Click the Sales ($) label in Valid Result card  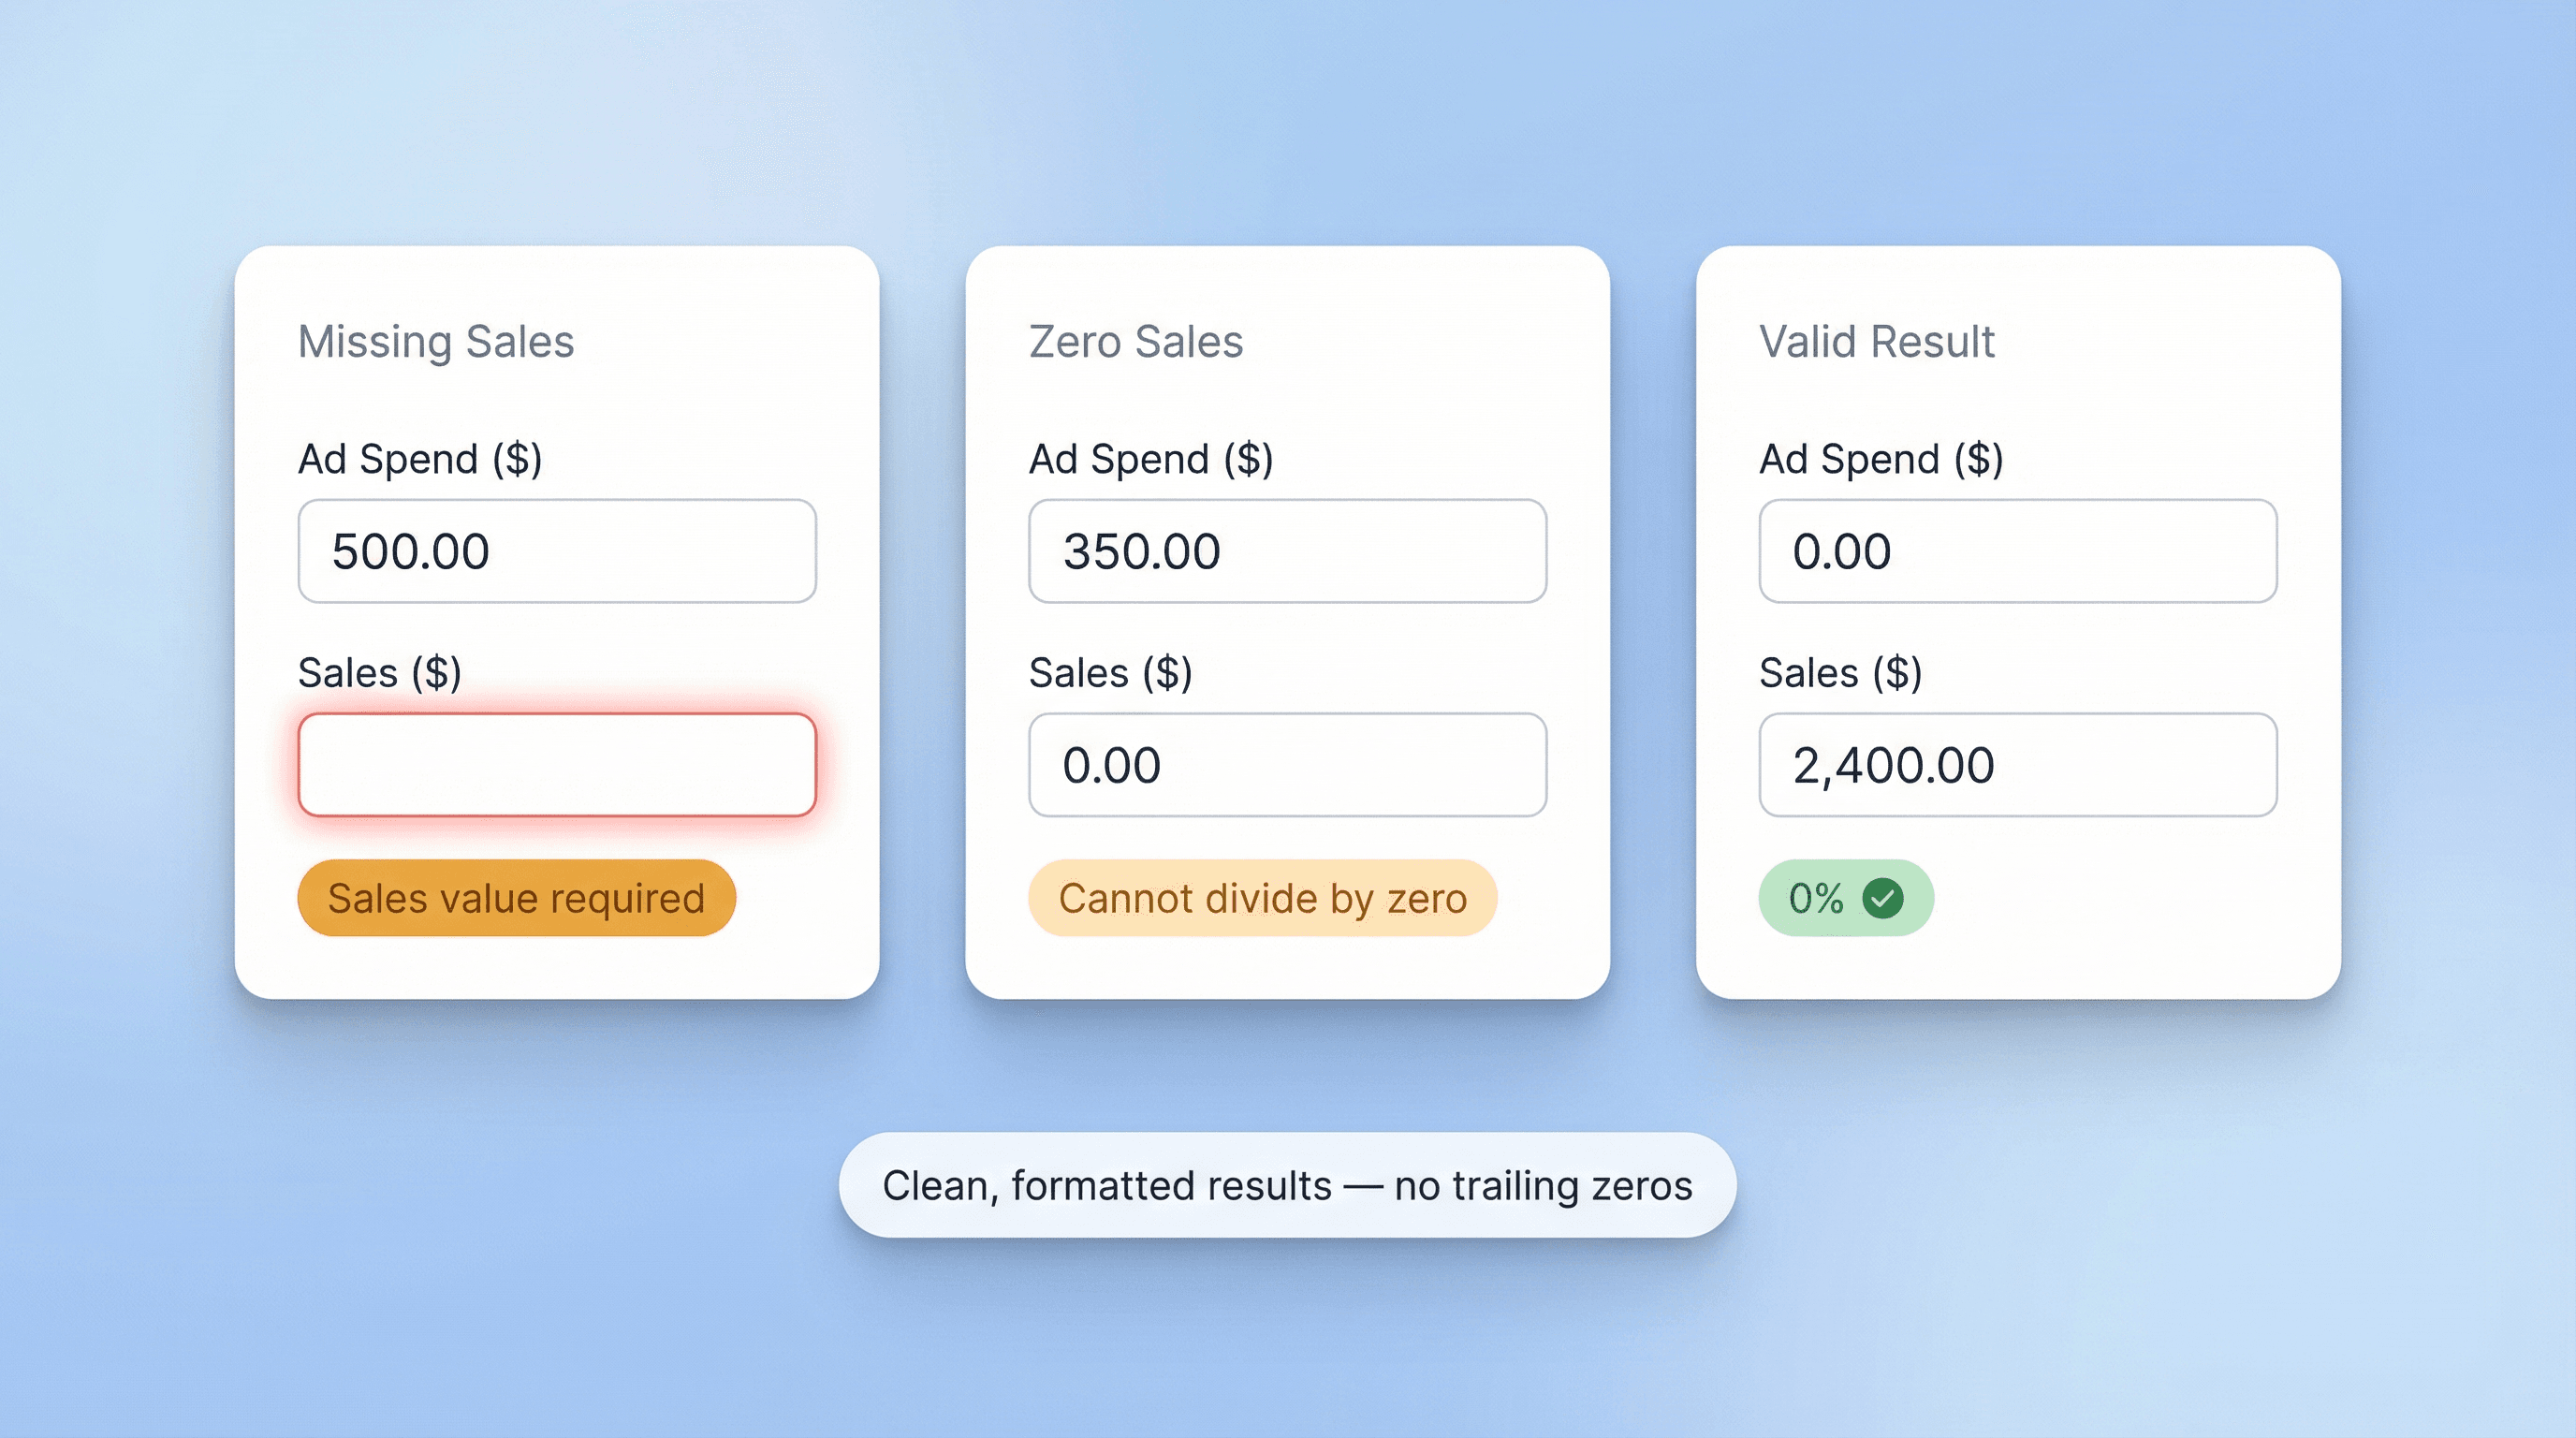point(1841,673)
